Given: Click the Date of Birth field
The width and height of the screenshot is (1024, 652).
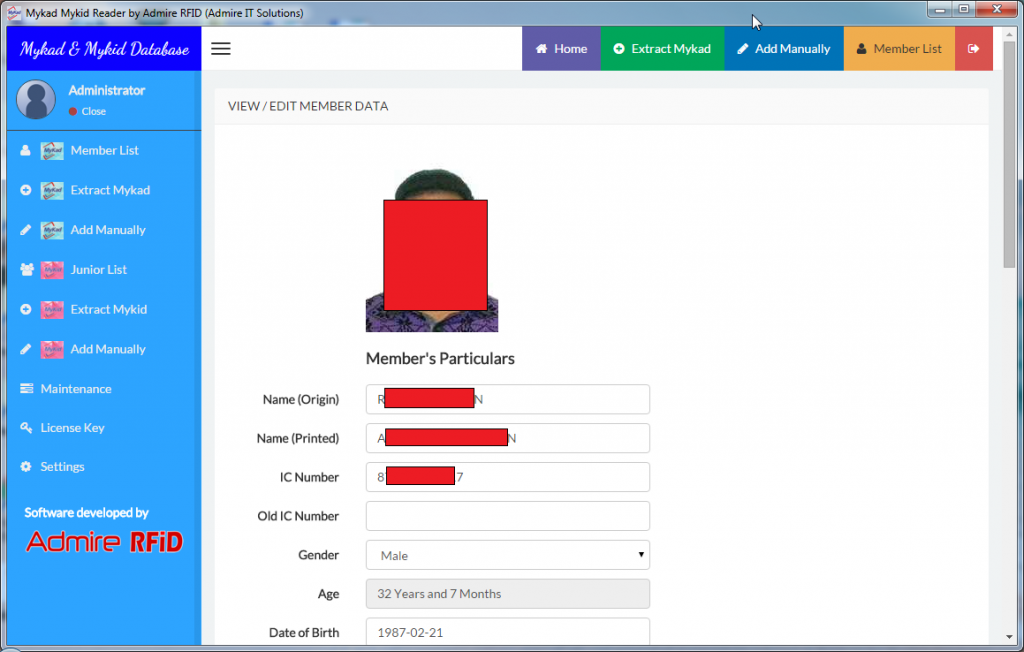Looking at the screenshot, I should 507,632.
